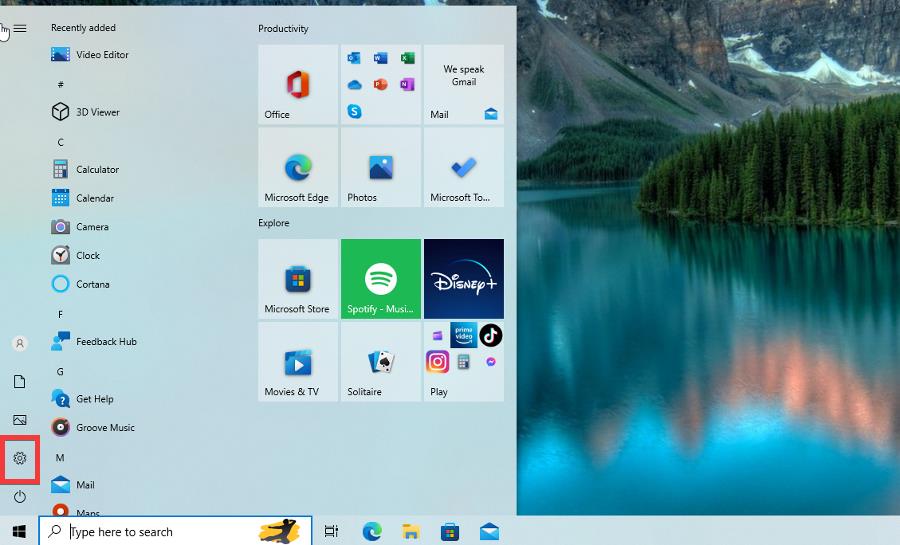Viewport: 900px width, 545px height.
Task: Open OneDrive in the Office apps tile
Action: (x=354, y=85)
